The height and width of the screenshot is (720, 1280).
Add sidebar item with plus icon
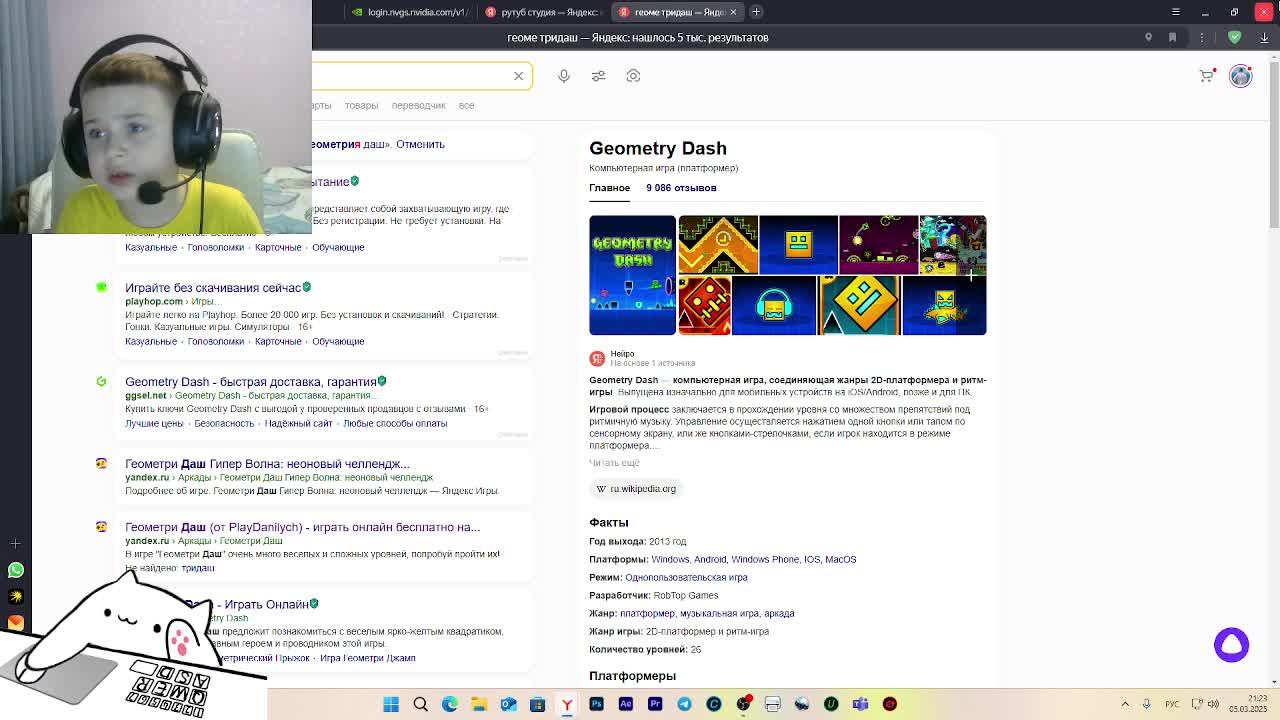pyautogui.click(x=15, y=544)
